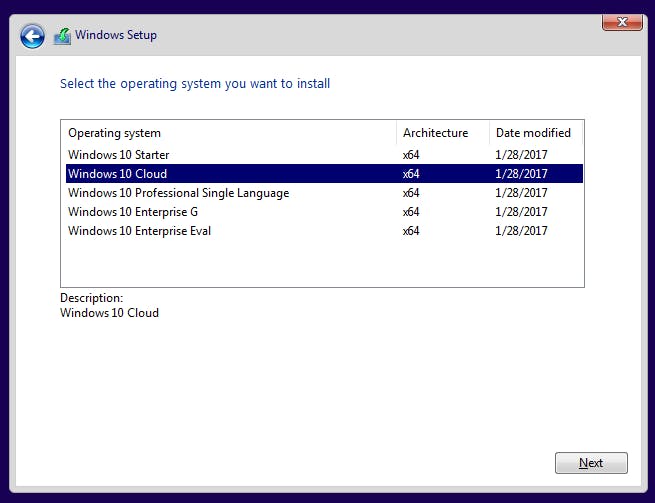Click x64 in the Windows 10 Cloud row
Viewport: 655px width, 503px height.
point(411,174)
